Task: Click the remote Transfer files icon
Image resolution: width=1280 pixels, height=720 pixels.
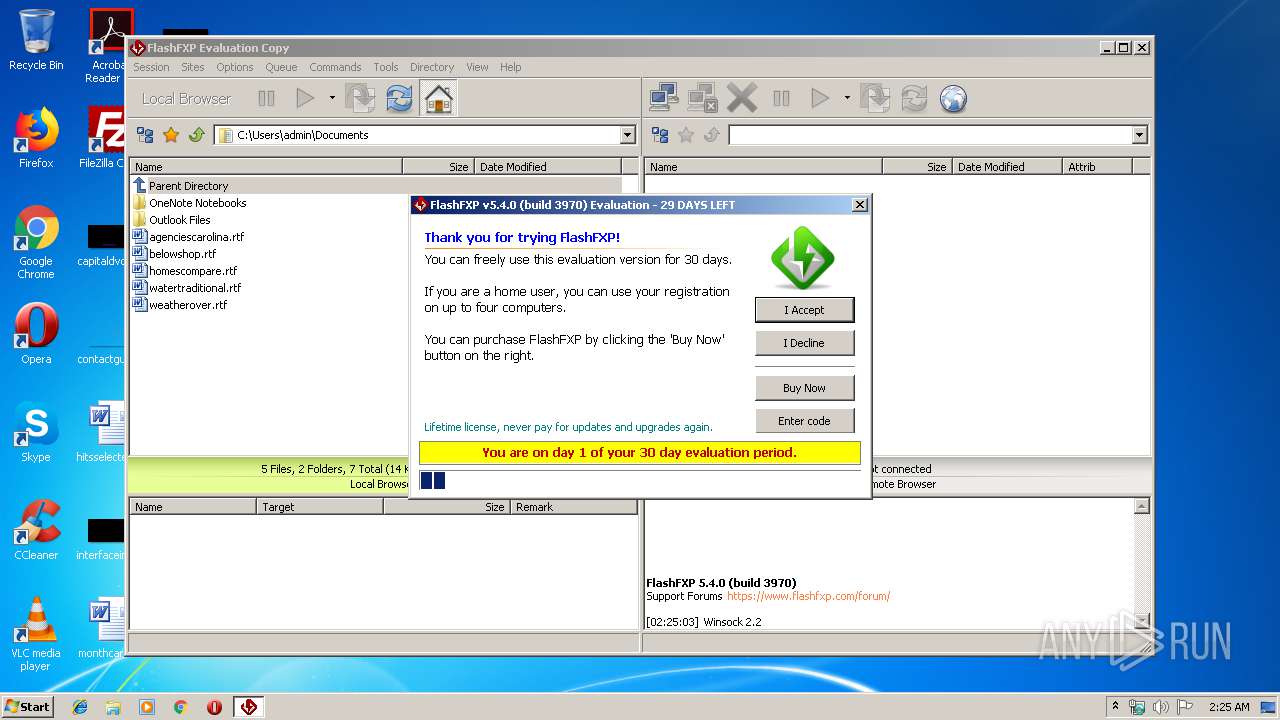Action: click(x=875, y=98)
